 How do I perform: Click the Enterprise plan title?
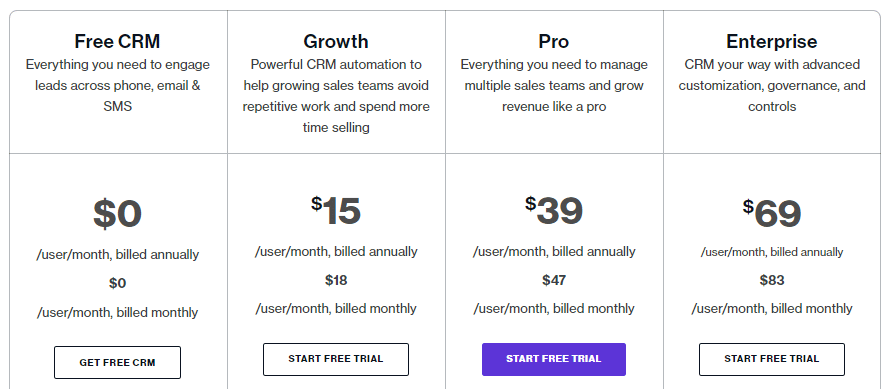tap(771, 41)
